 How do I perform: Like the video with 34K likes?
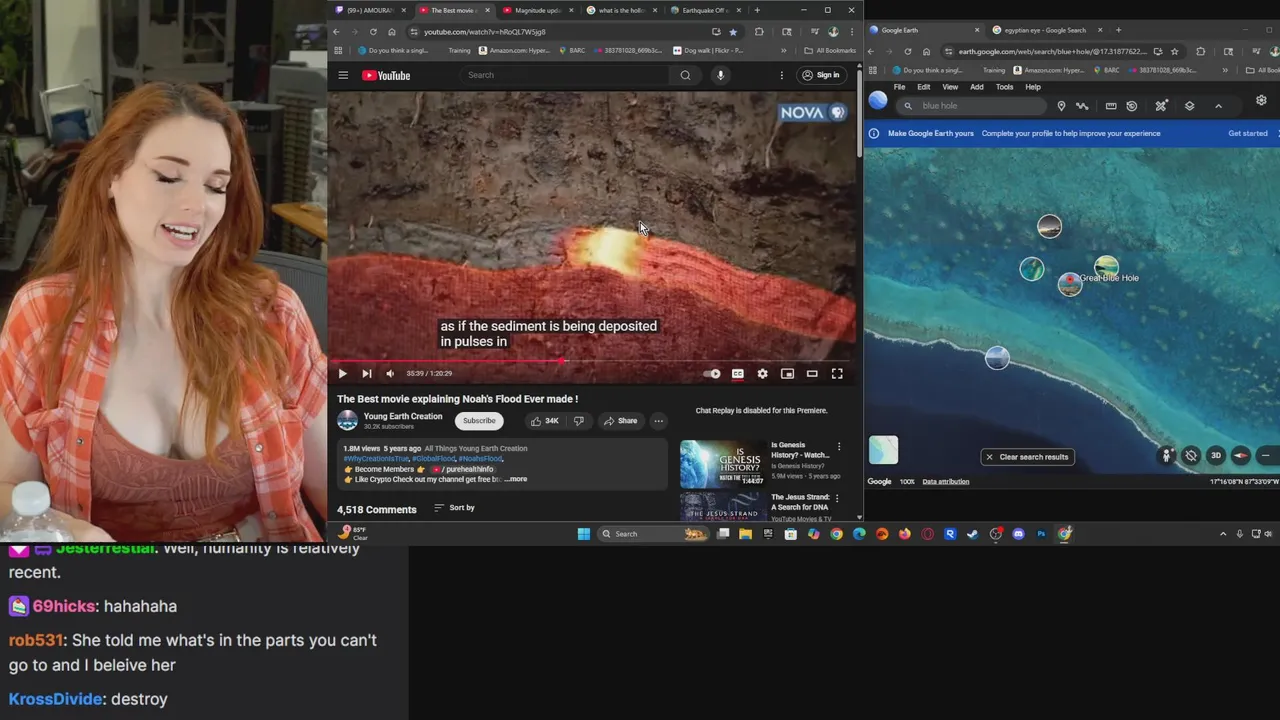[544, 421]
